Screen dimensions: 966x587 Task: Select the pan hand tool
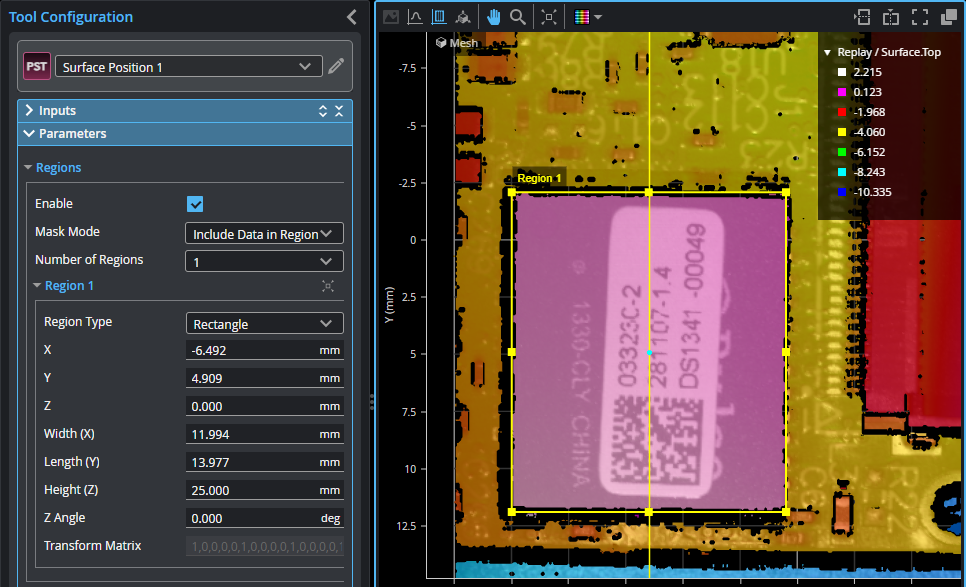493,17
